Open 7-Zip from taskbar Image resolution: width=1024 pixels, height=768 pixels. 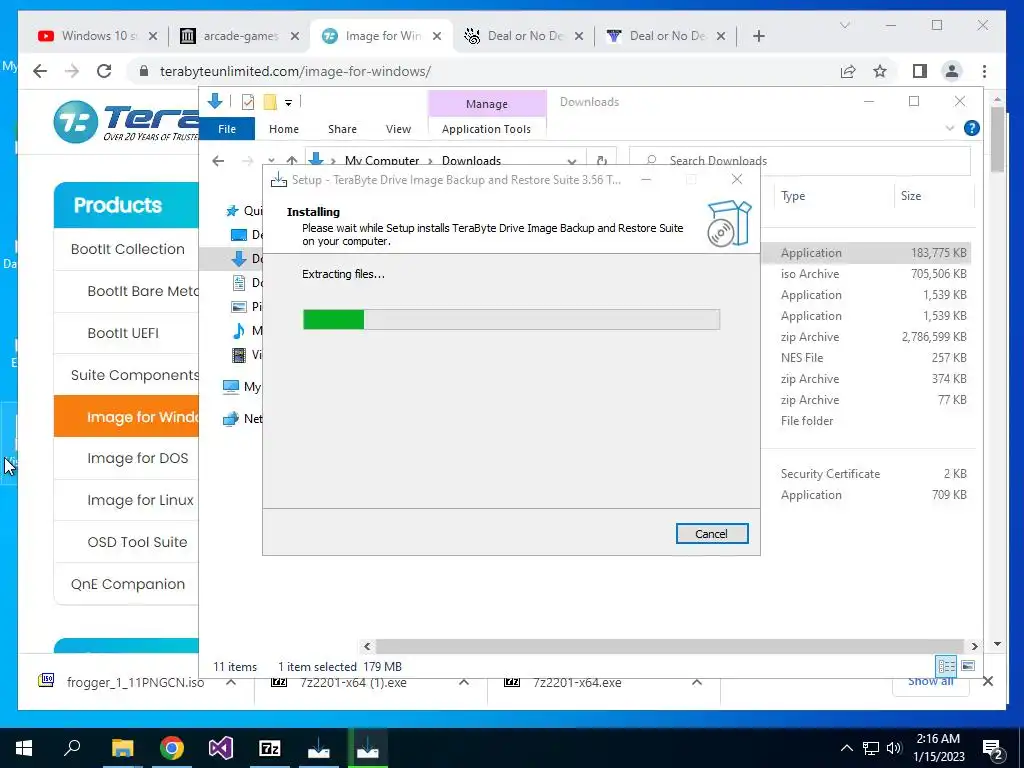tap(270, 748)
